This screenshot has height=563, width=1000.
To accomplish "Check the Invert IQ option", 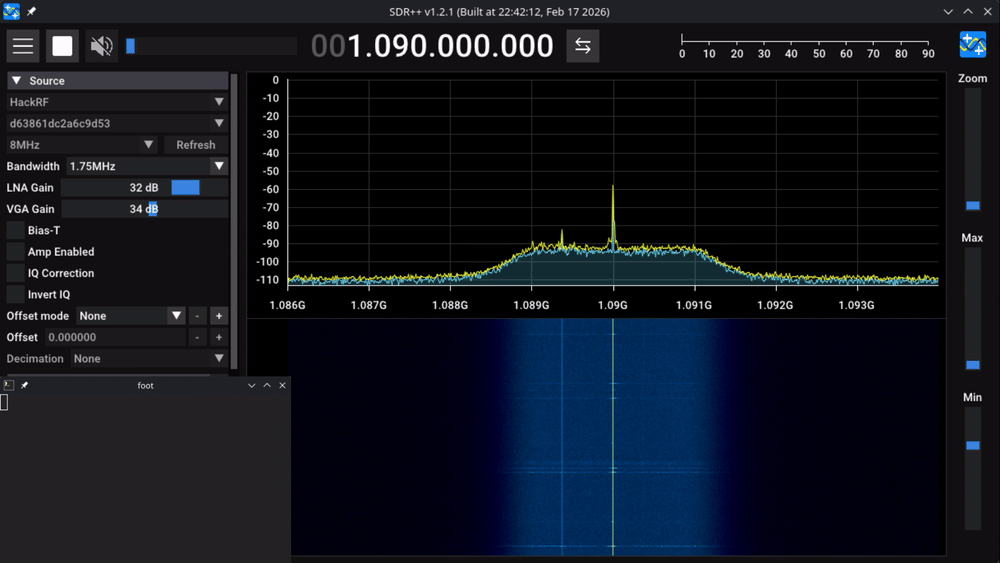I will coord(16,294).
